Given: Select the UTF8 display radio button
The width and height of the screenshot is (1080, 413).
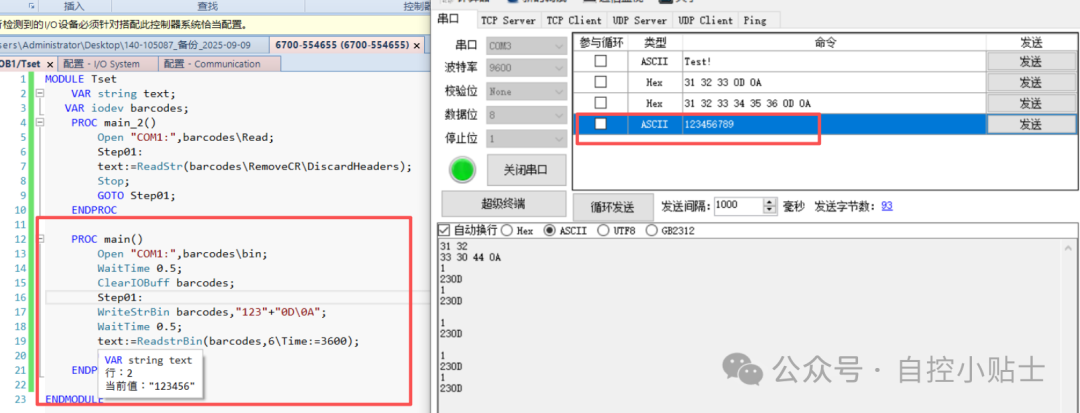Looking at the screenshot, I should coord(603,231).
